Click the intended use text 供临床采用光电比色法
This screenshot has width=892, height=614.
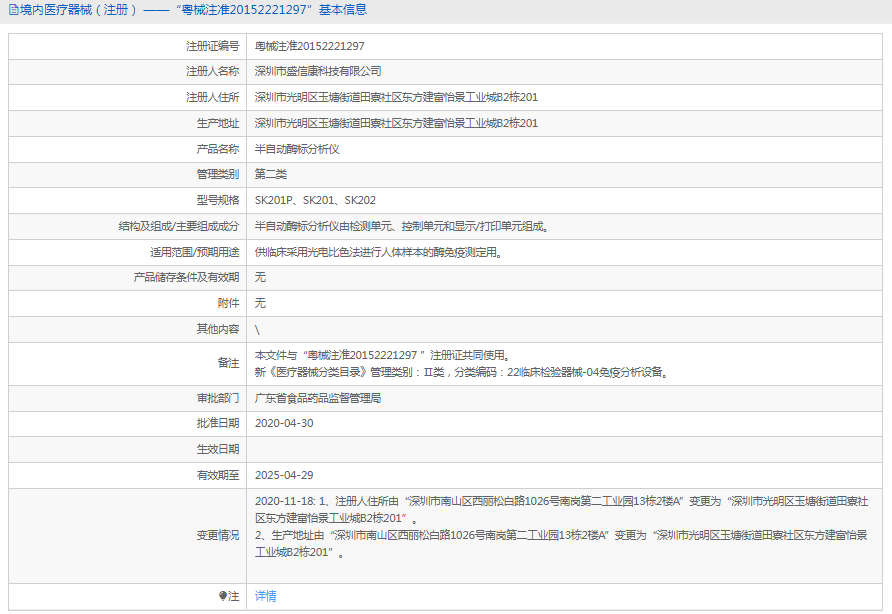(x=379, y=252)
